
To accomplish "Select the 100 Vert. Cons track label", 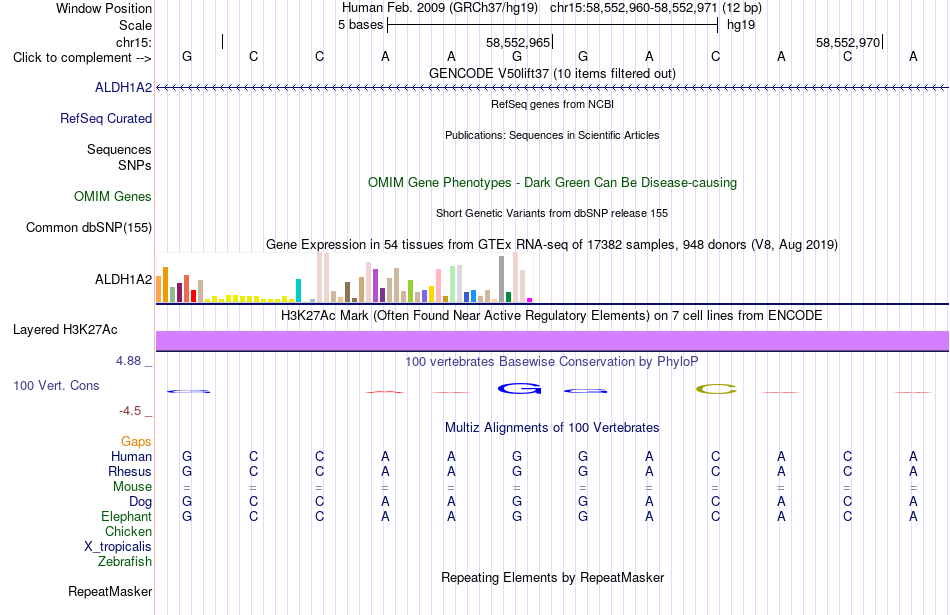I will (56, 385).
